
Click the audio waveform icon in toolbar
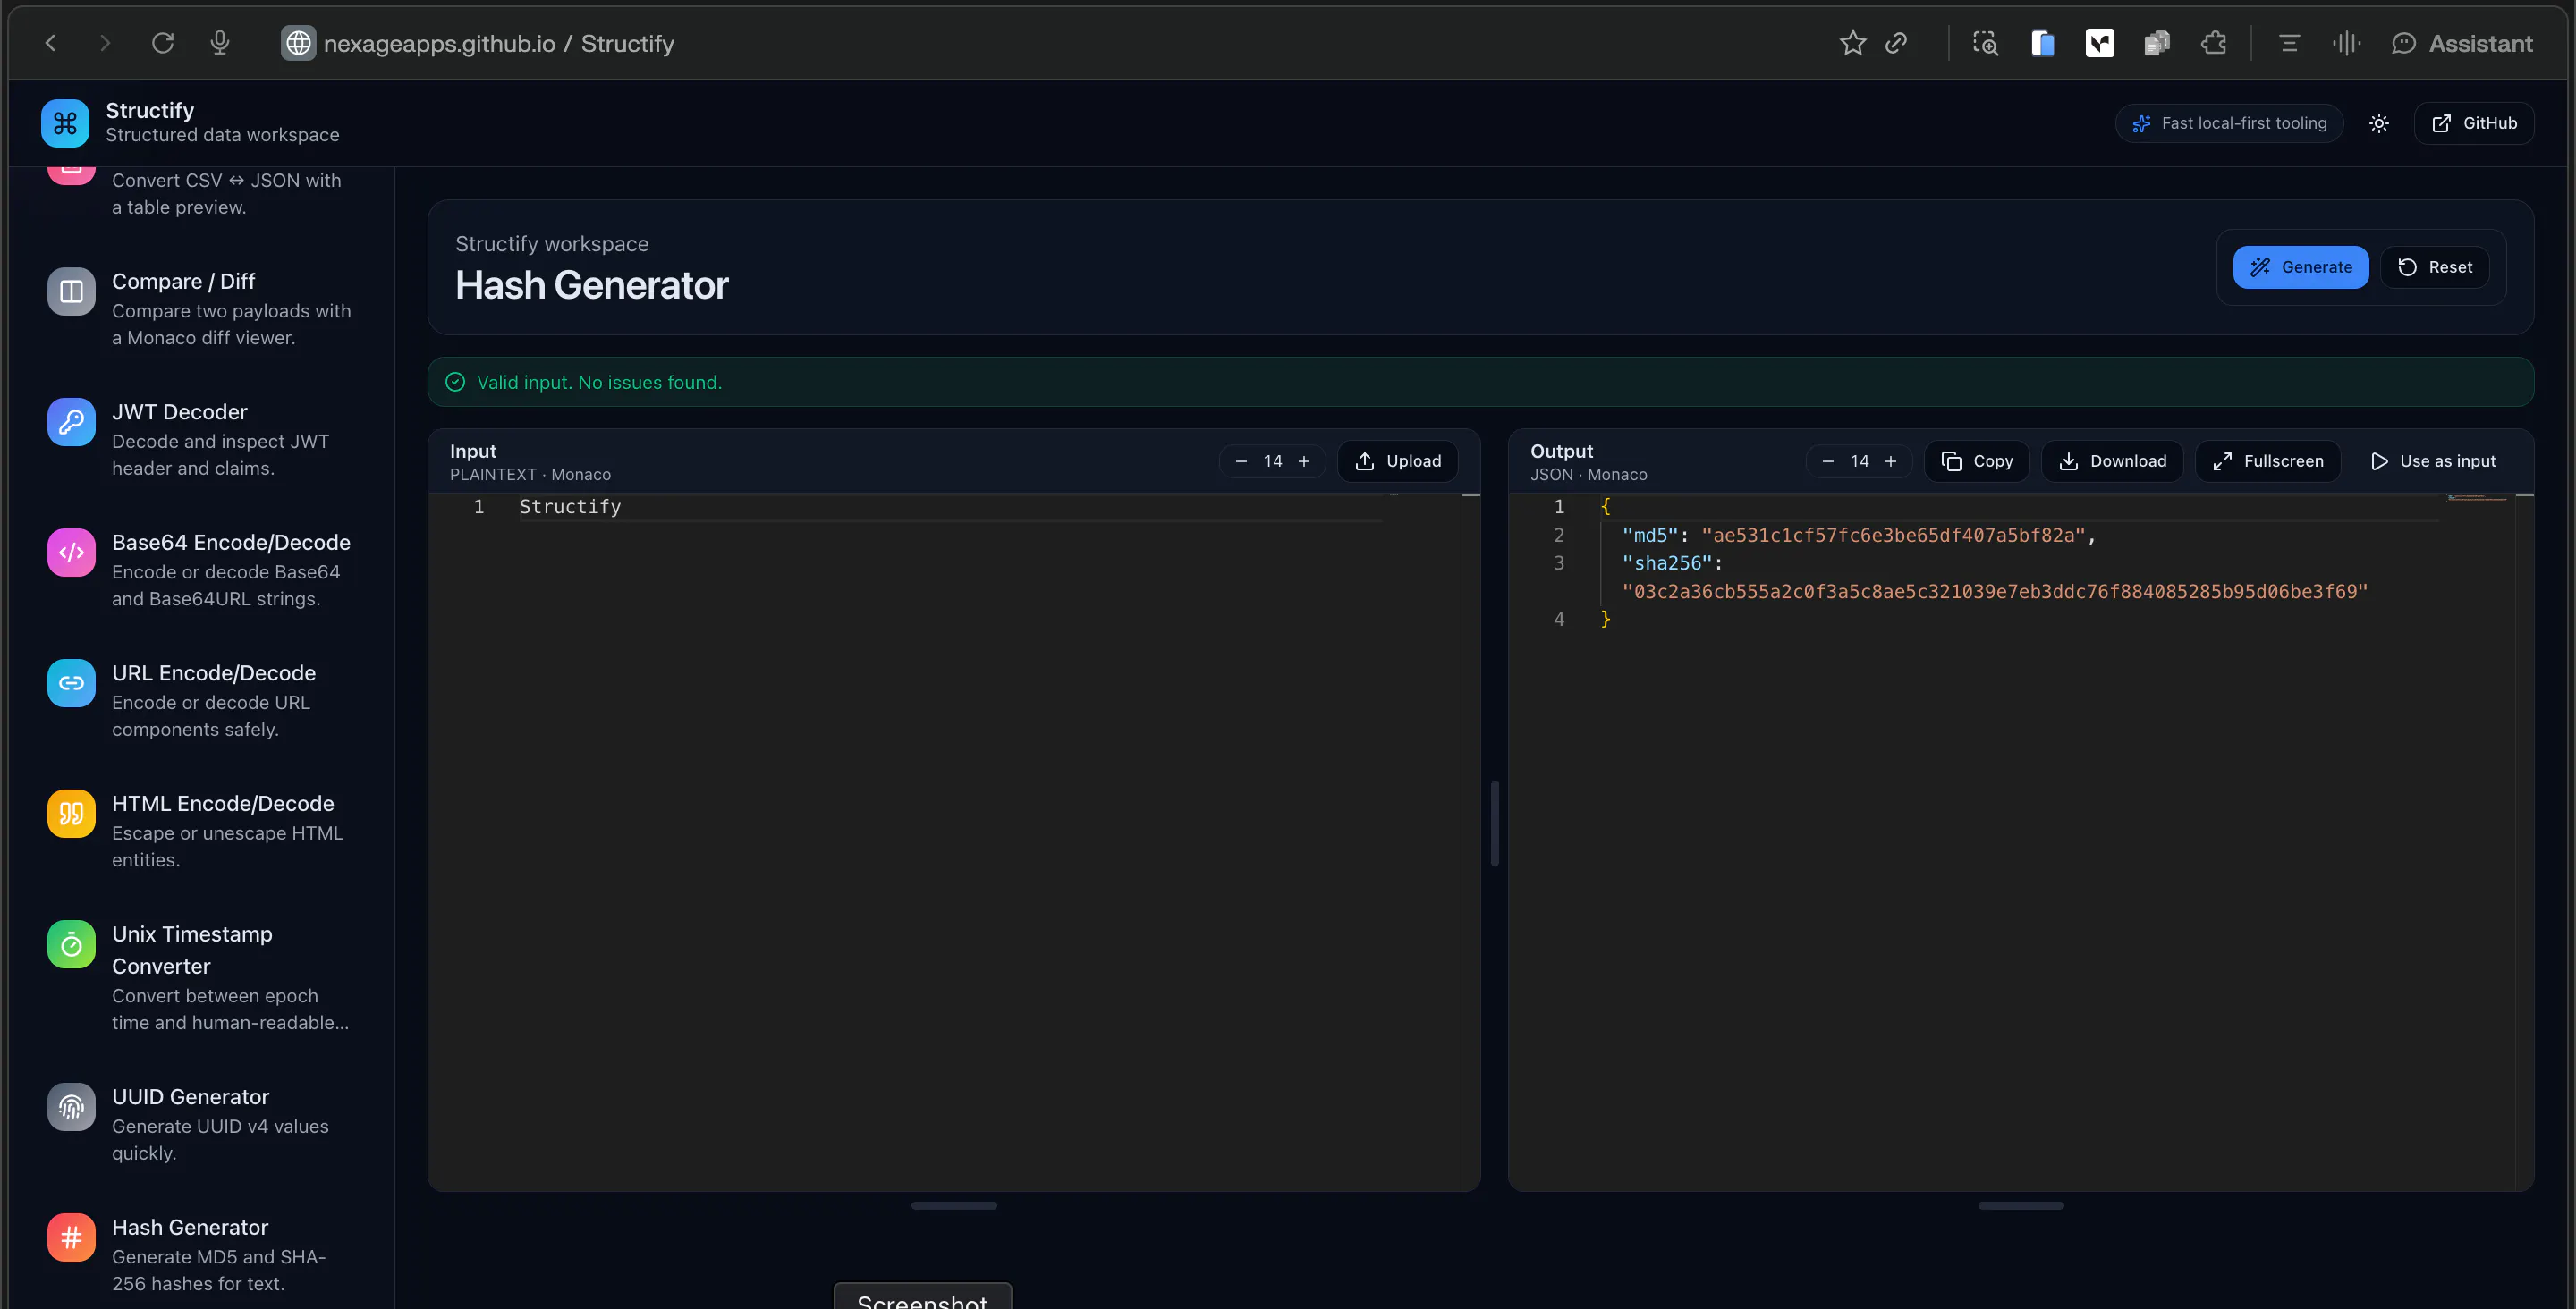click(2346, 43)
